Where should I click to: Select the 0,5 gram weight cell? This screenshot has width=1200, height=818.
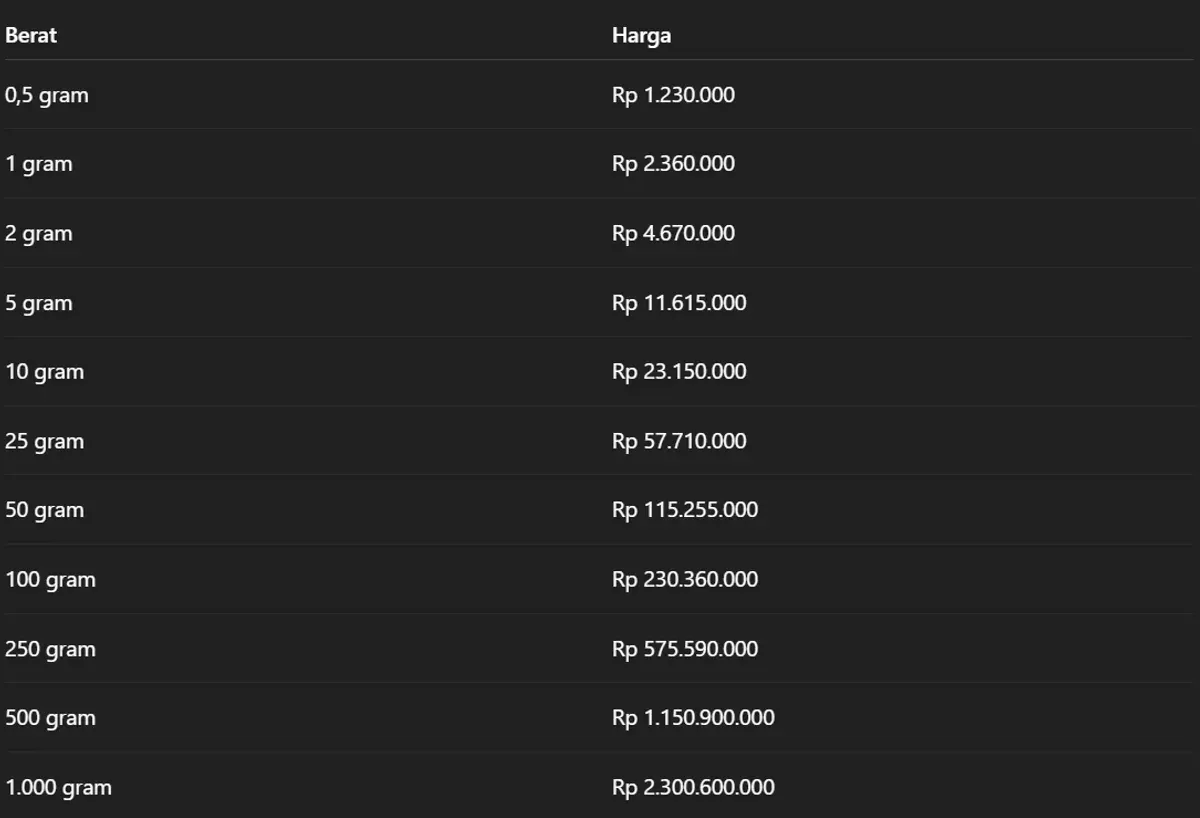point(47,96)
